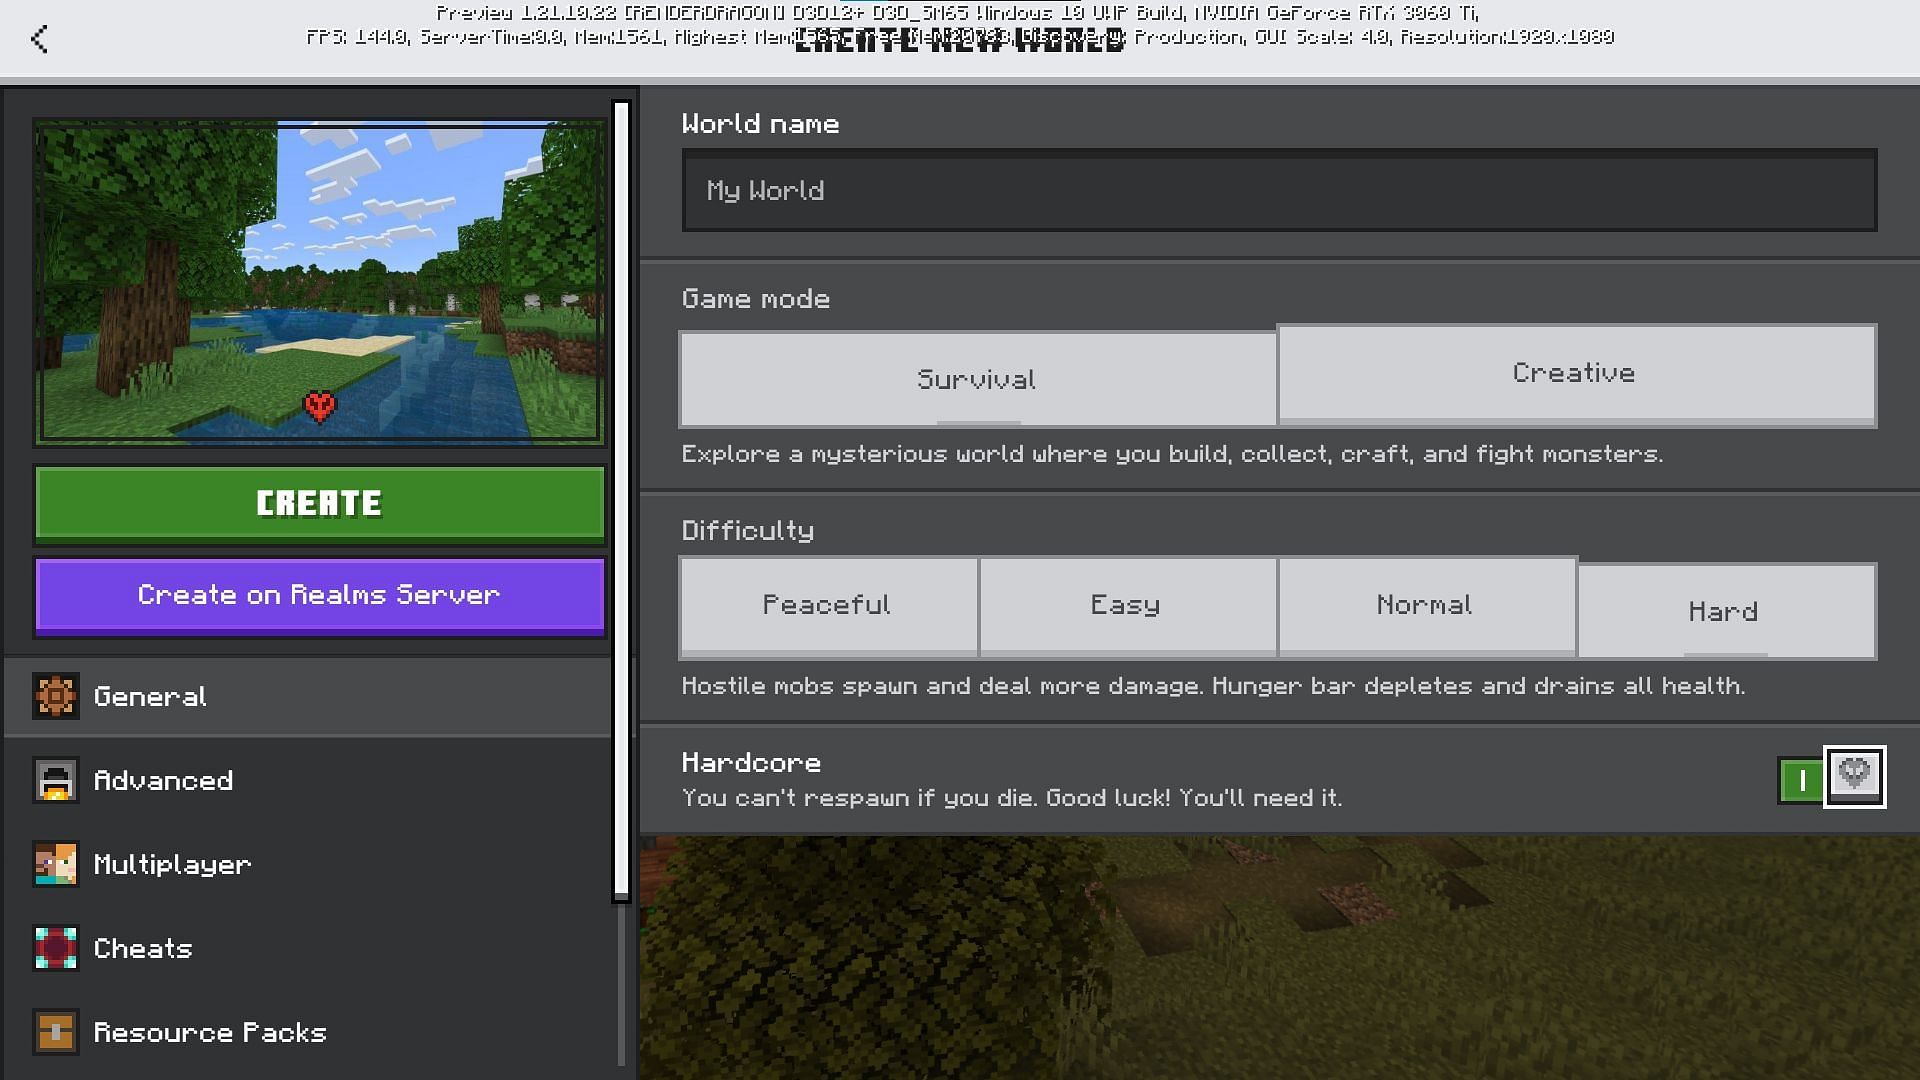Select Normal difficulty level
1920x1080 pixels.
tap(1424, 604)
